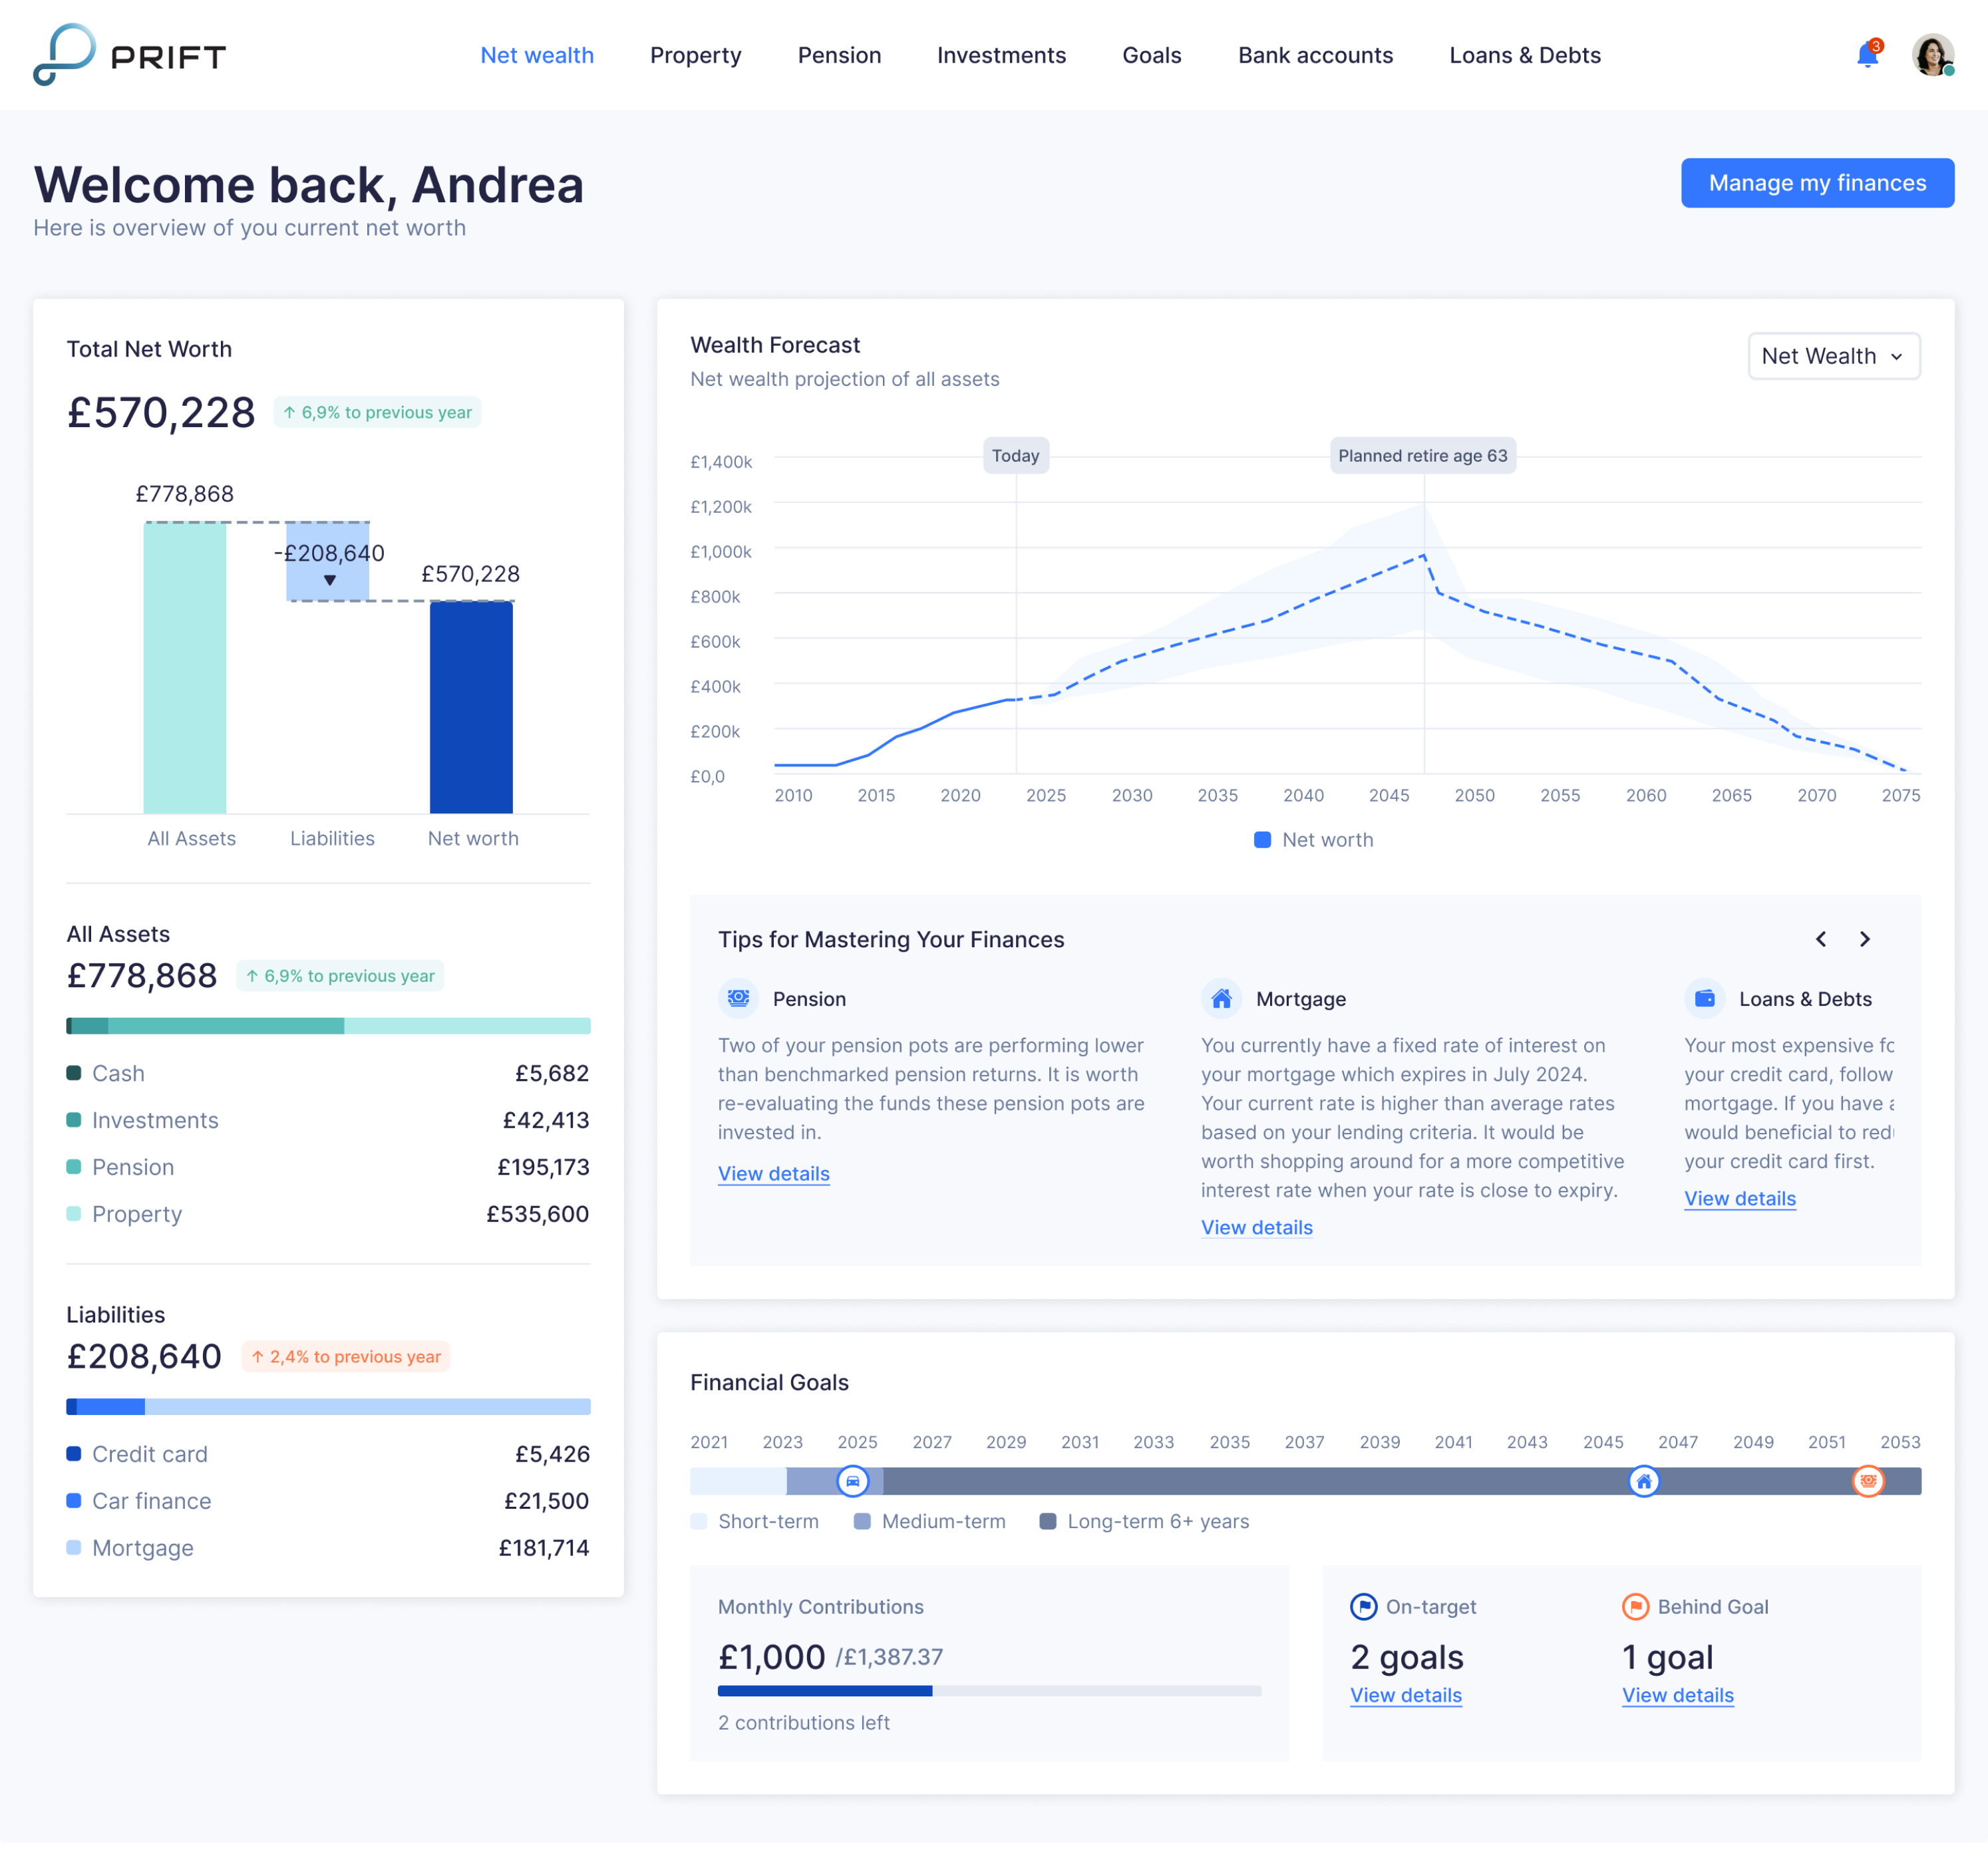Viewport: 1988px width, 1858px height.
Task: Open the Net Wealth chart dropdown
Action: 1834,356
